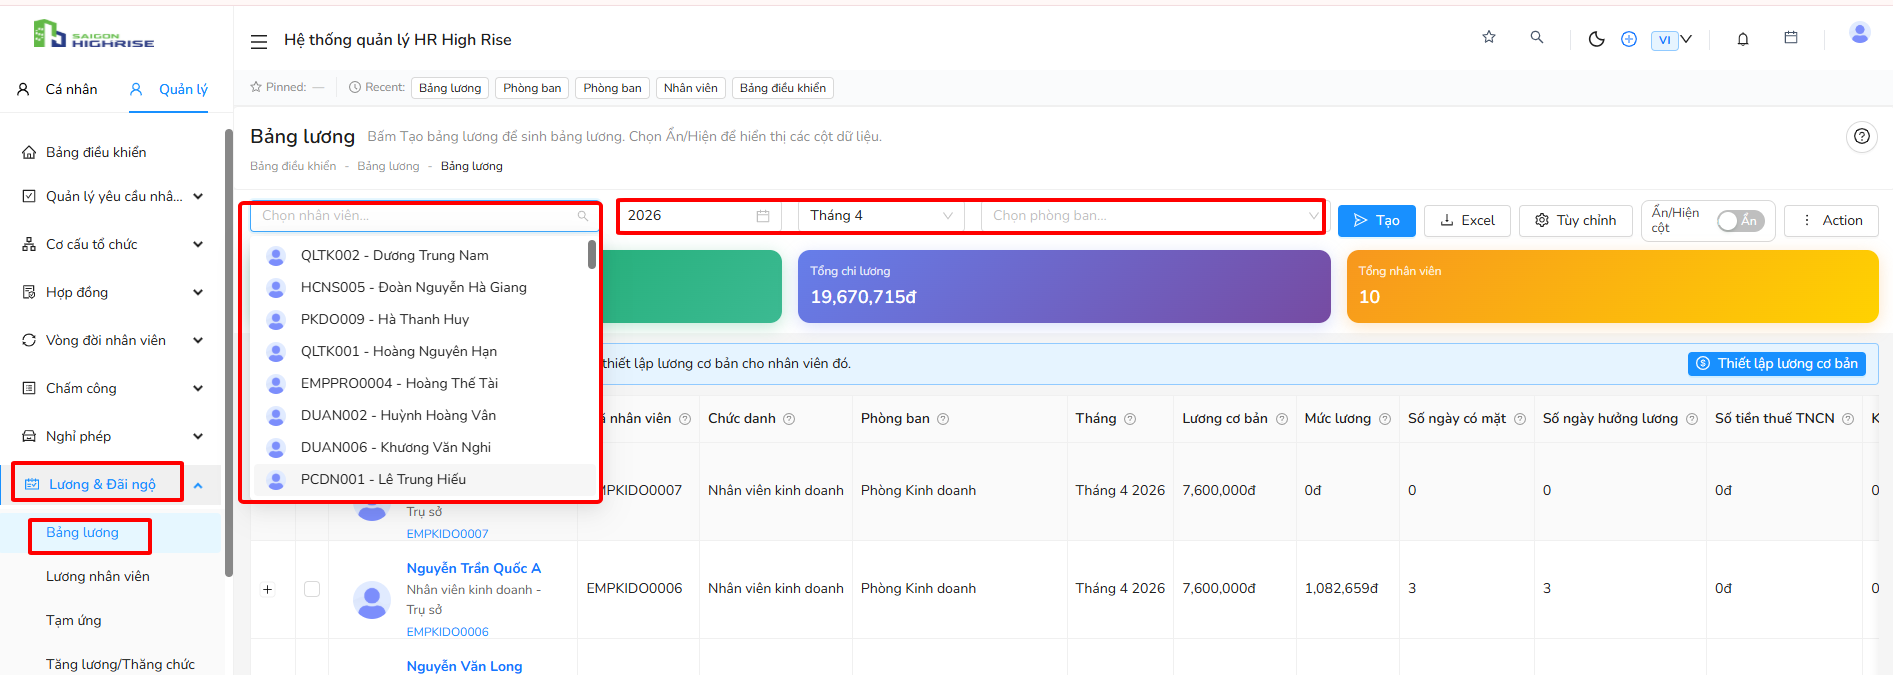Click the Saigon Highrise logo
This screenshot has height=675, width=1893.
(x=94, y=35)
